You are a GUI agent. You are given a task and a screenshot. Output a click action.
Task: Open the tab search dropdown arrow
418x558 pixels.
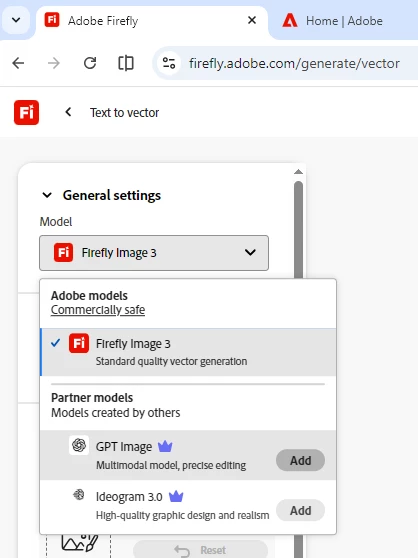(x=16, y=20)
